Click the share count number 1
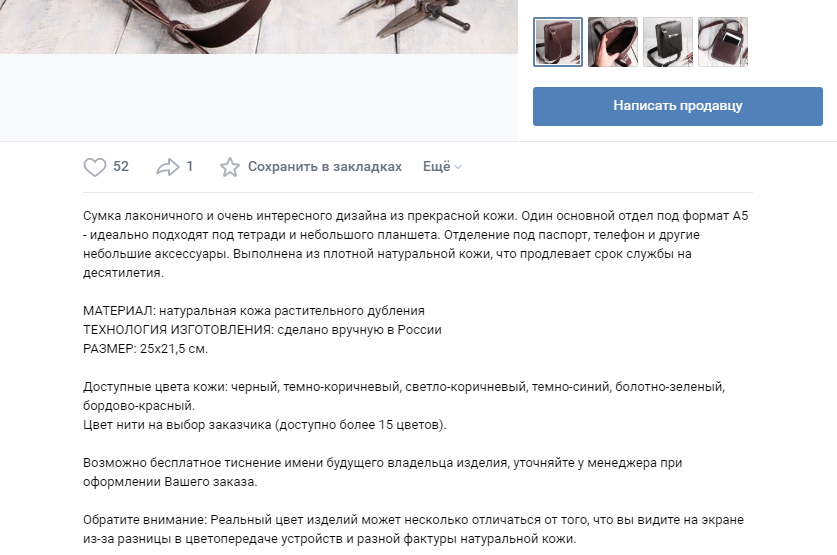 (x=189, y=166)
